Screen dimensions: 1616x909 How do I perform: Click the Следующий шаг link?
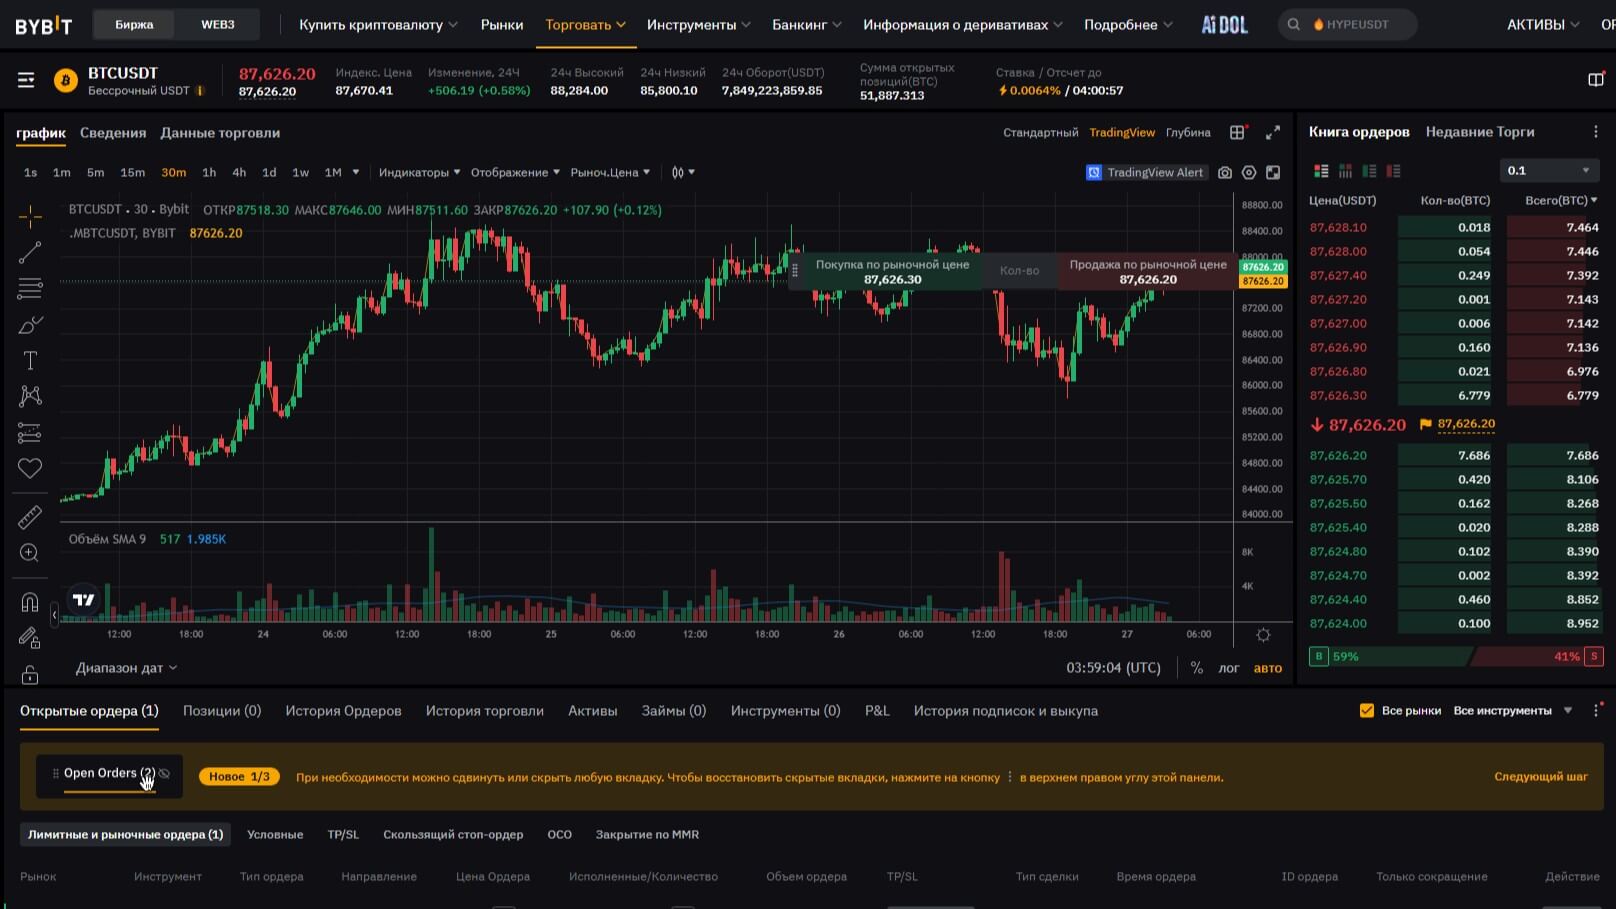[1540, 777]
